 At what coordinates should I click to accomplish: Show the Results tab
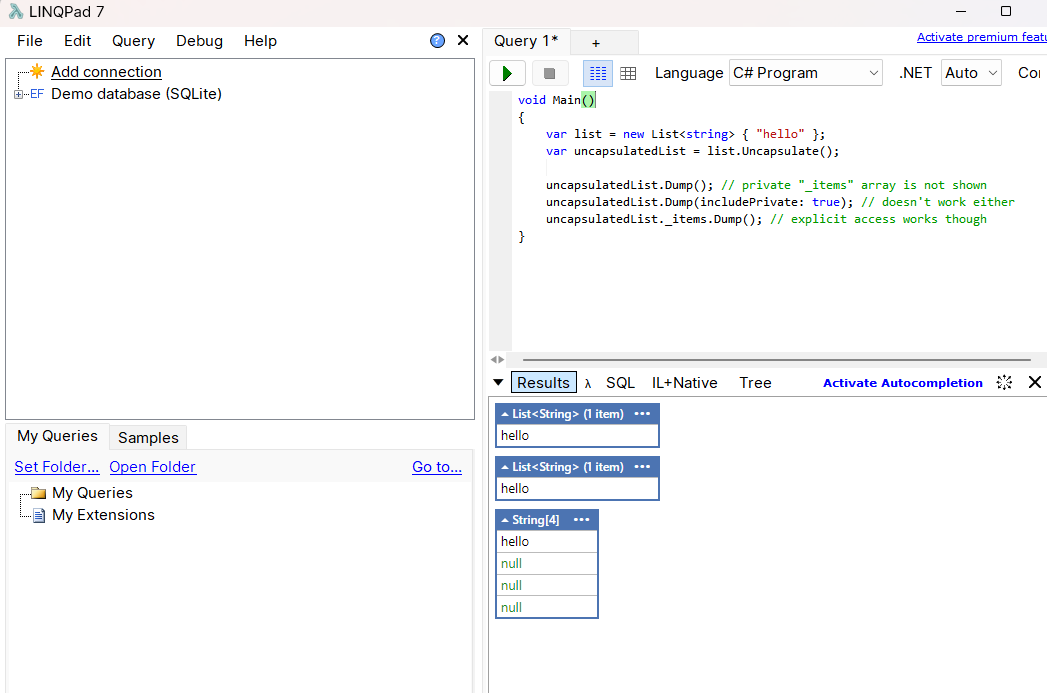(544, 383)
